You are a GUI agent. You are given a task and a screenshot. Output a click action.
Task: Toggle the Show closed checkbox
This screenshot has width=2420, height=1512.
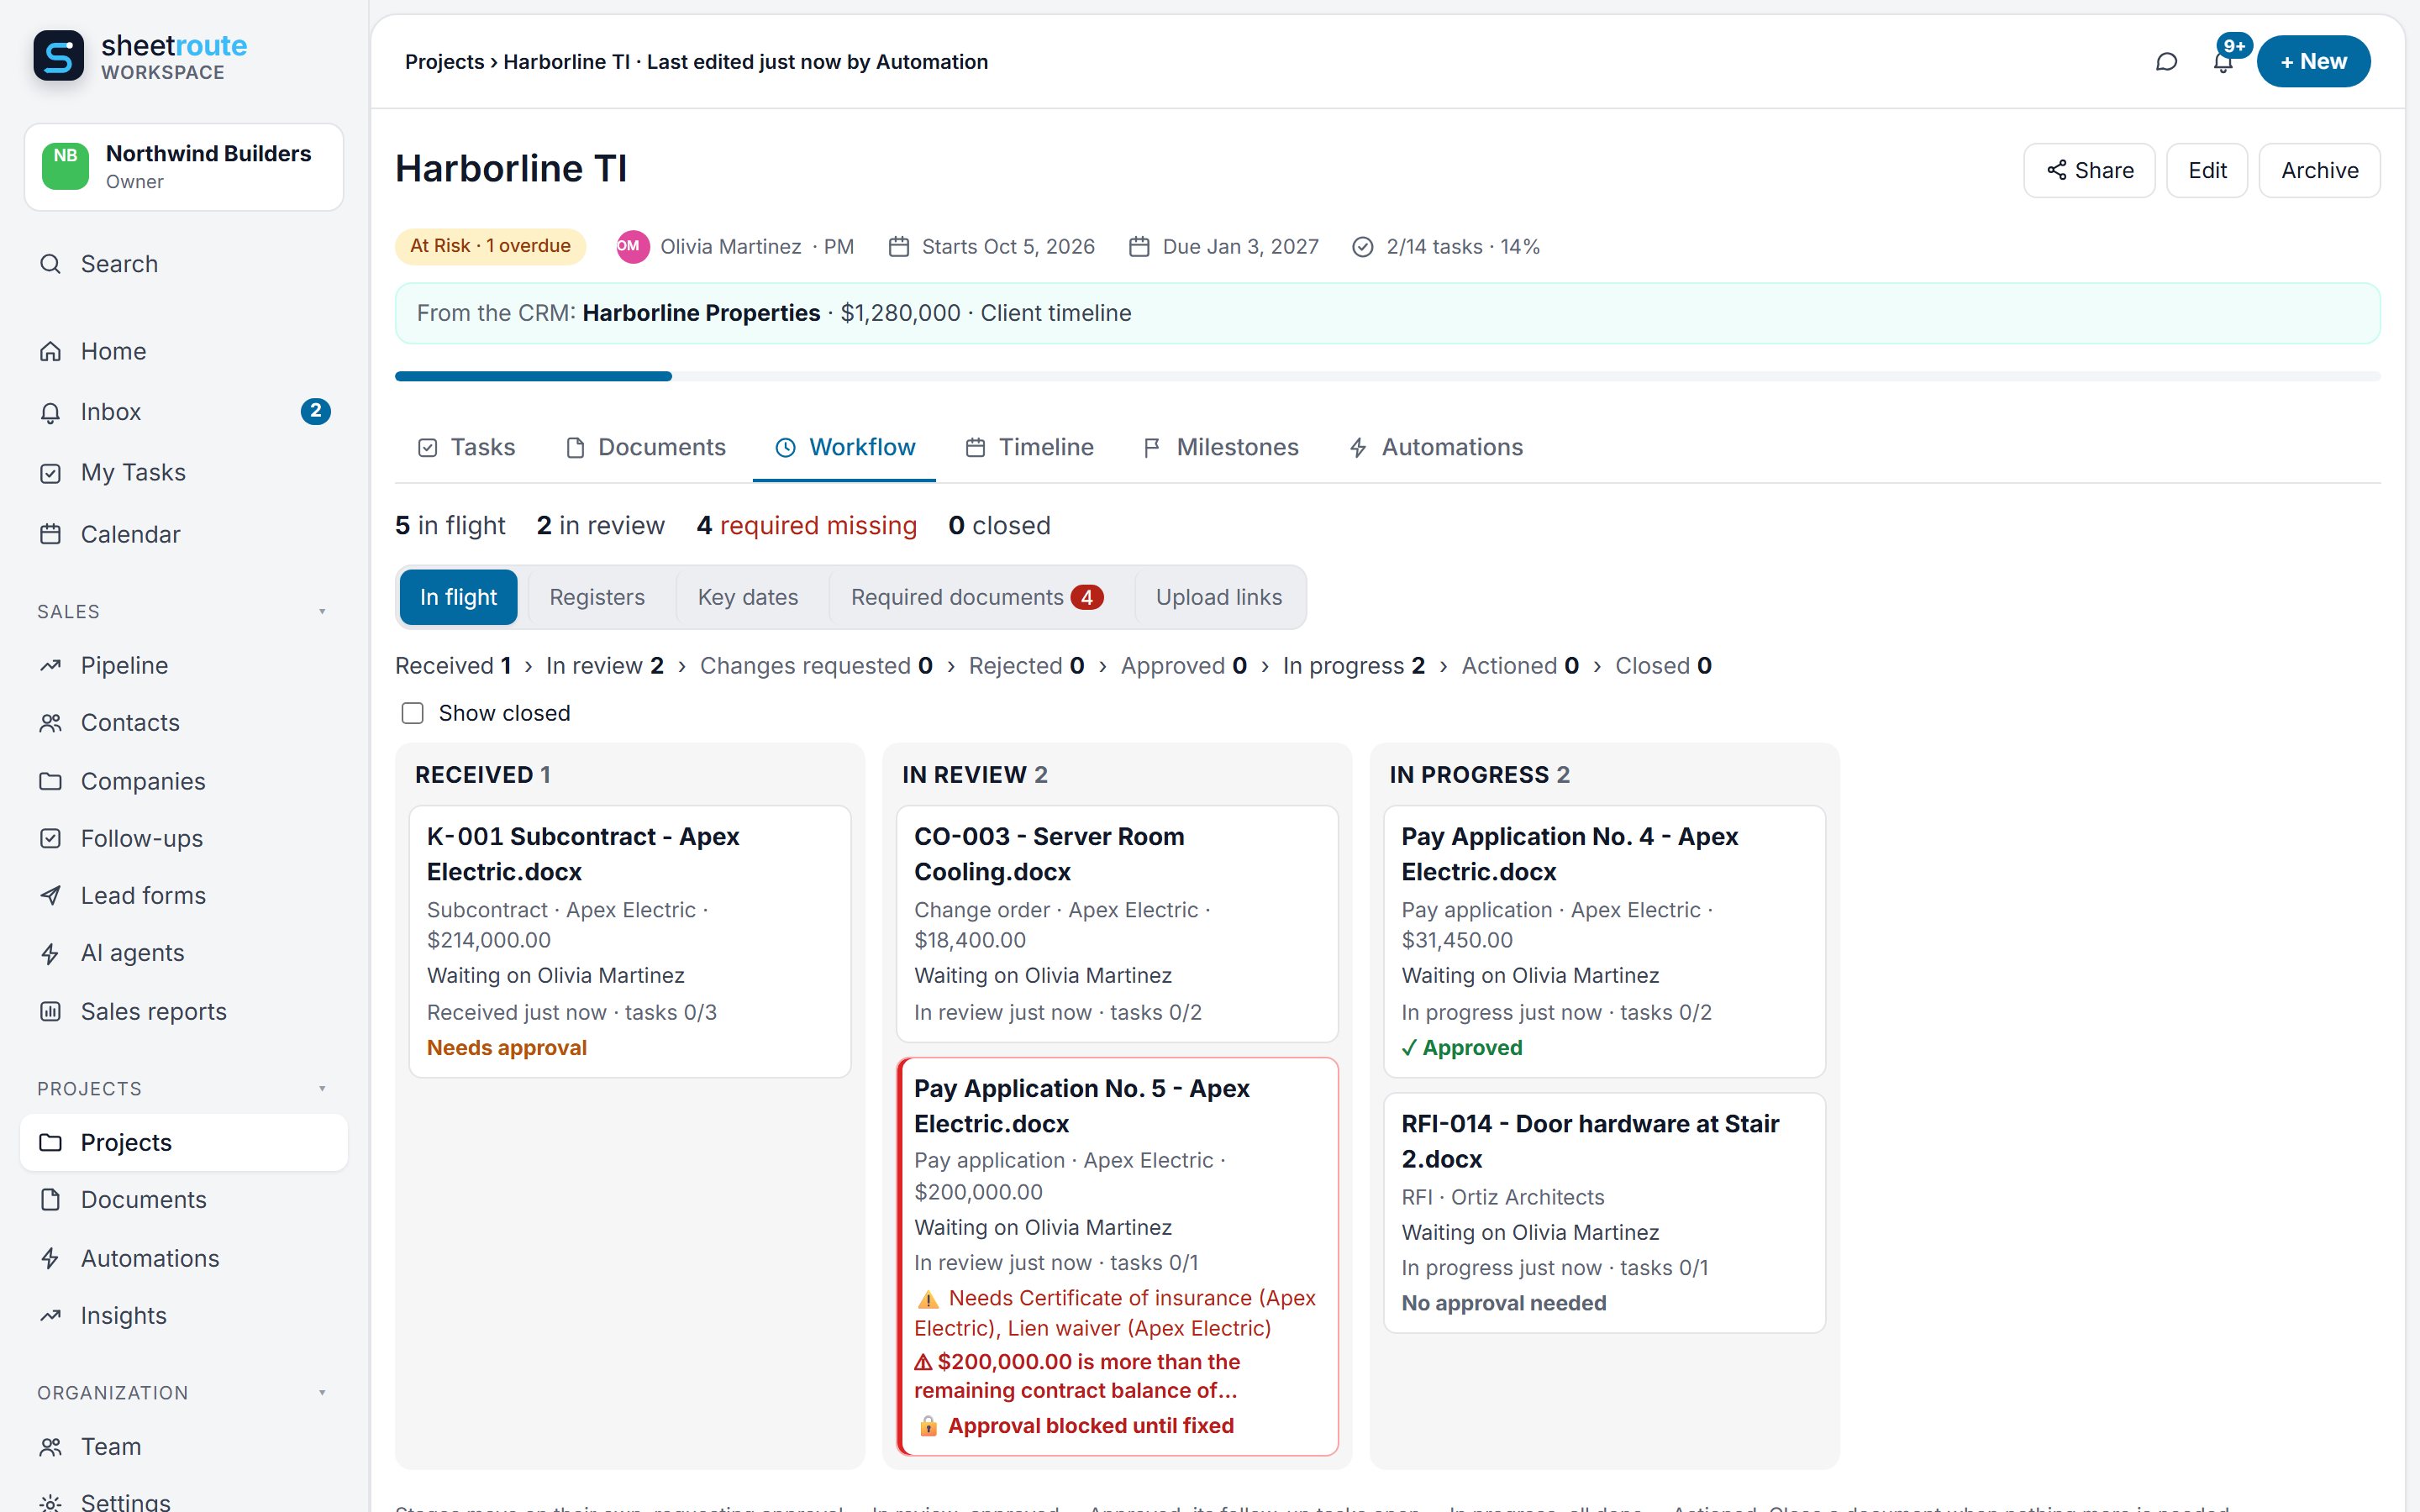pyautogui.click(x=412, y=713)
